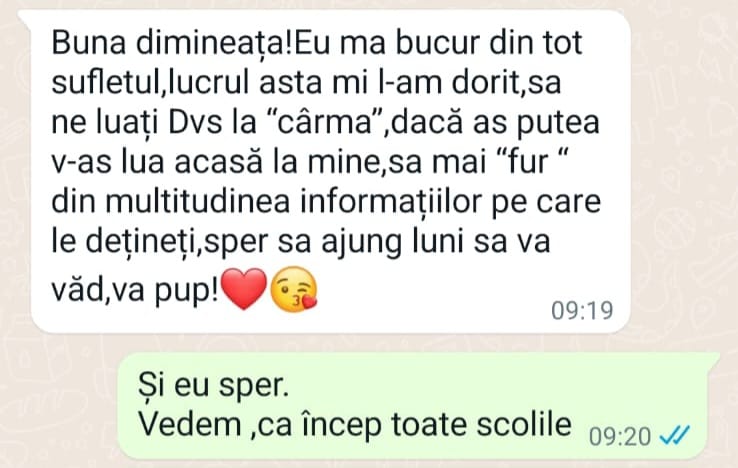Click the blue double checkmark read receipt
The width and height of the screenshot is (738, 468).
674,436
